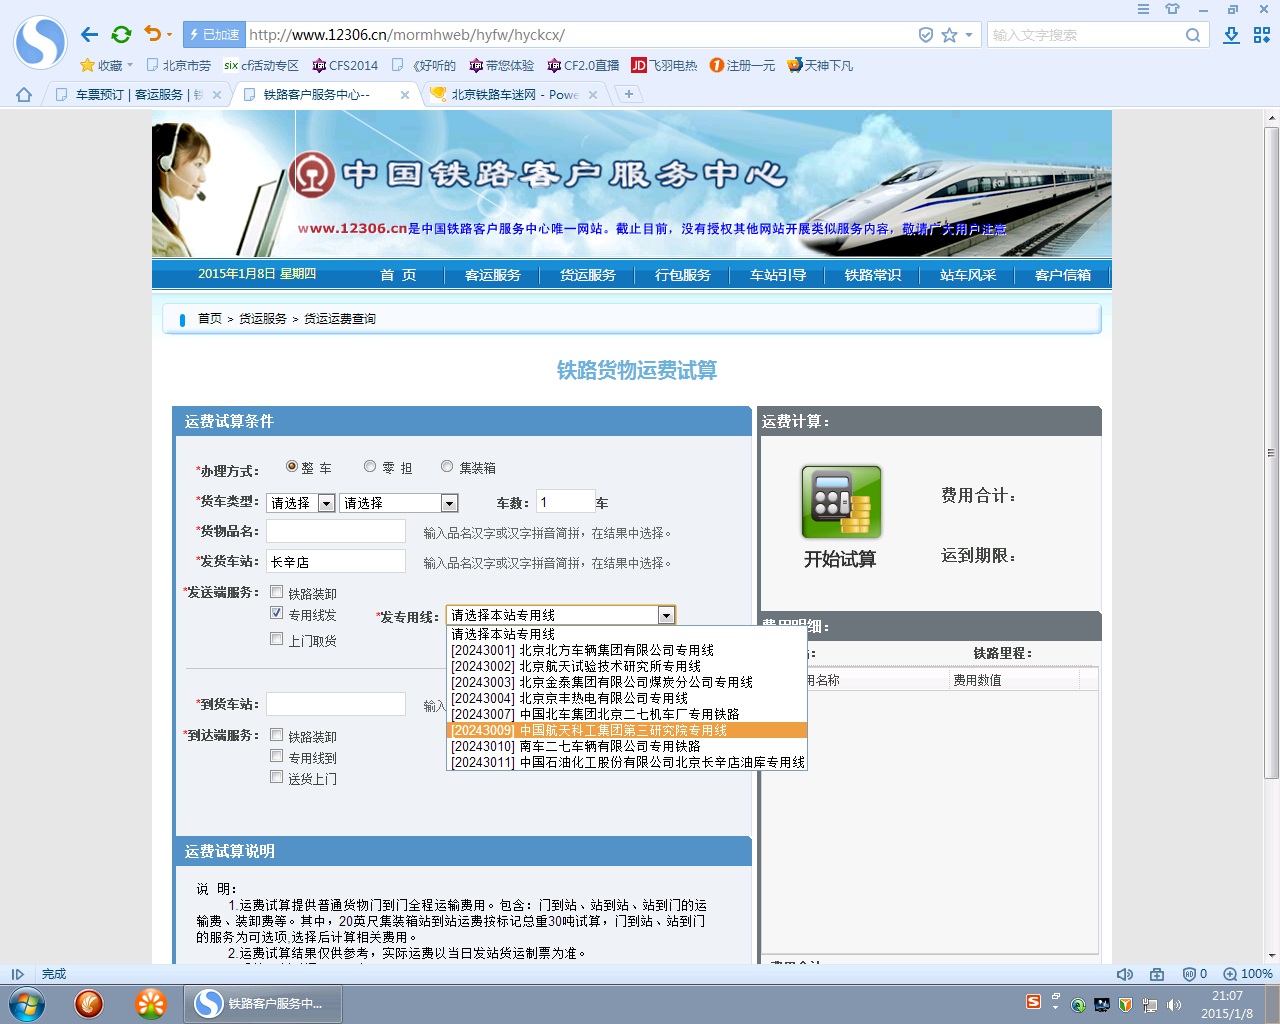Open the 行包服务 navigation menu
The height and width of the screenshot is (1024, 1280).
683,275
